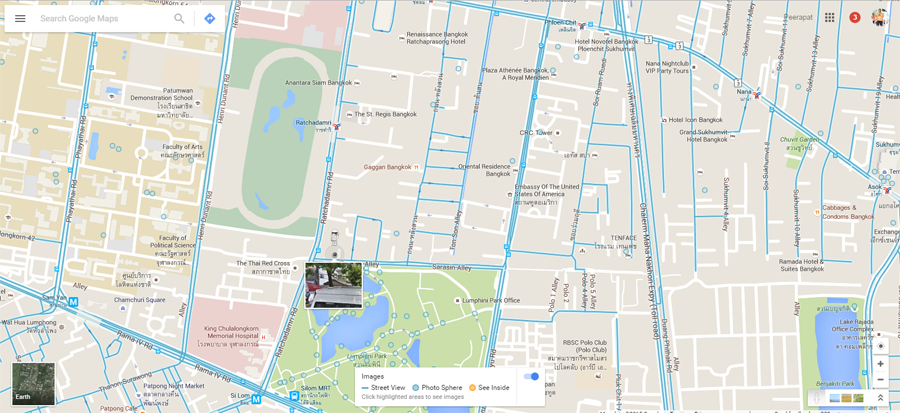The height and width of the screenshot is (413, 900).
Task: Open the last imagery thumbnail in the bottom strip
Action: 858,398
